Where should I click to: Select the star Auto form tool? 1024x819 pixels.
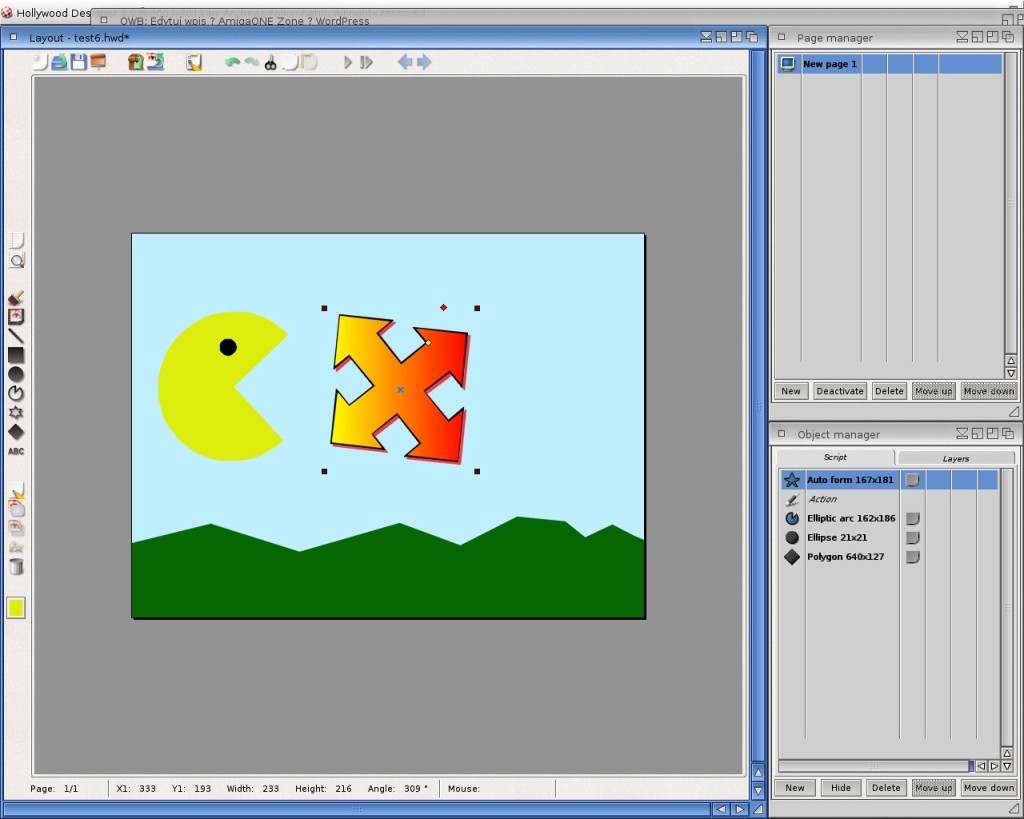point(16,413)
